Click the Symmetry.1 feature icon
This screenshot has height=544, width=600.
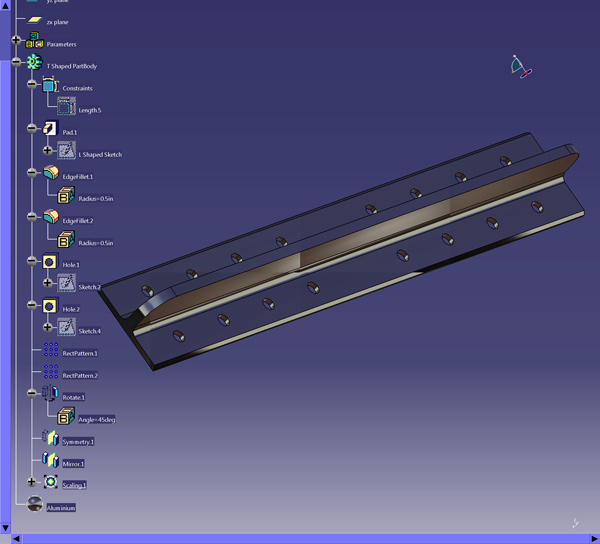point(50,439)
